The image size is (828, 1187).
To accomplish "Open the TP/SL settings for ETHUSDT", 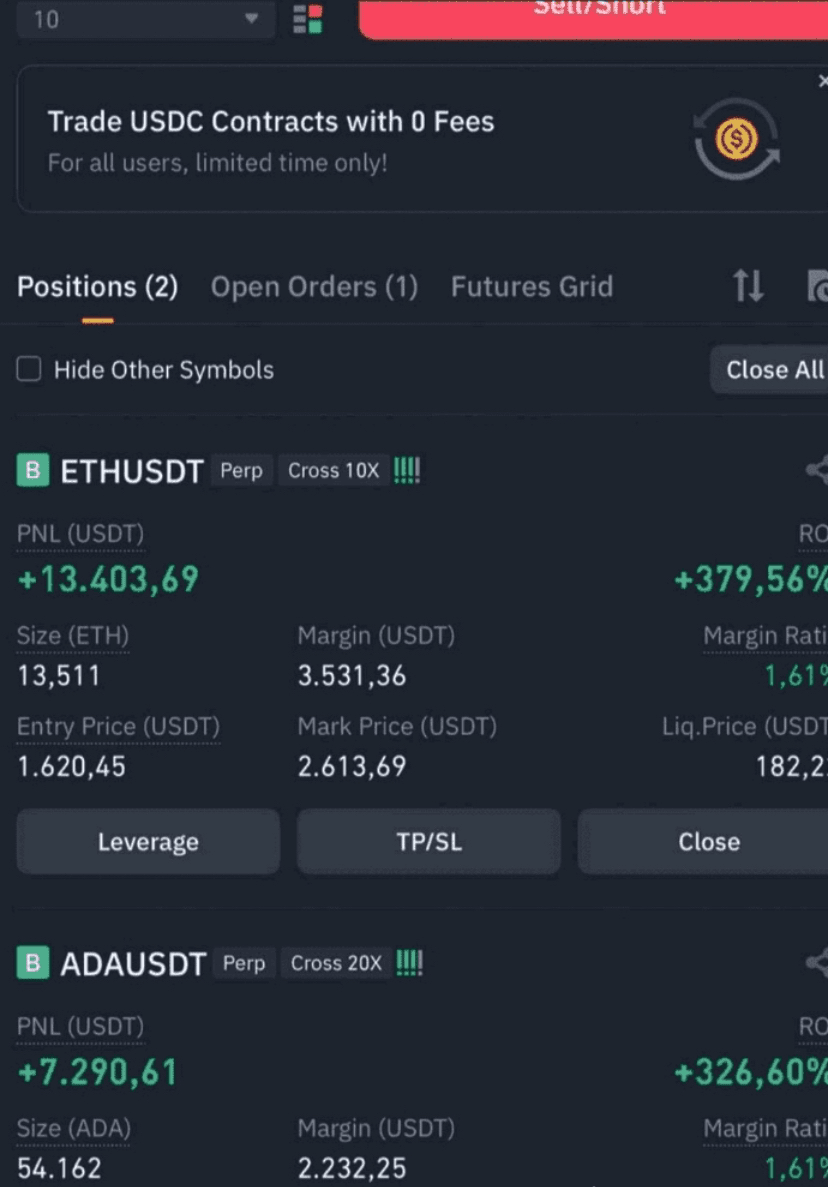I will [x=428, y=842].
